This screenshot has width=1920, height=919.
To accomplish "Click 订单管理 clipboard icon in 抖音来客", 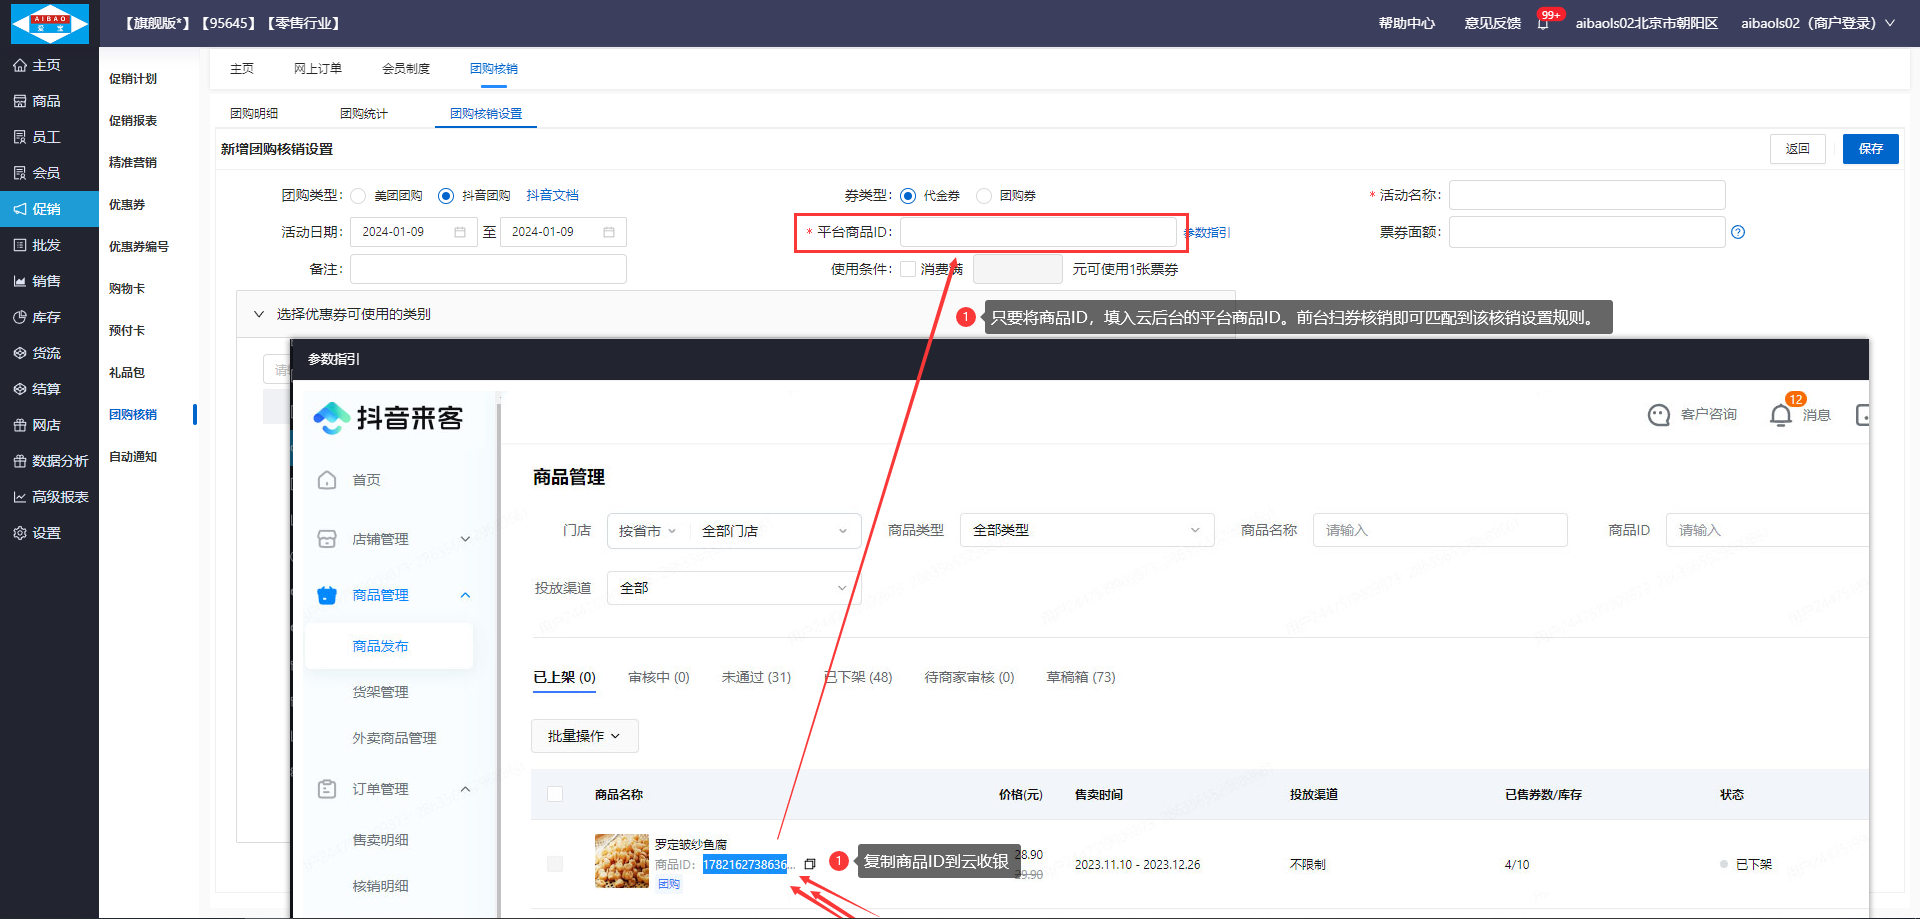I will pyautogui.click(x=327, y=789).
